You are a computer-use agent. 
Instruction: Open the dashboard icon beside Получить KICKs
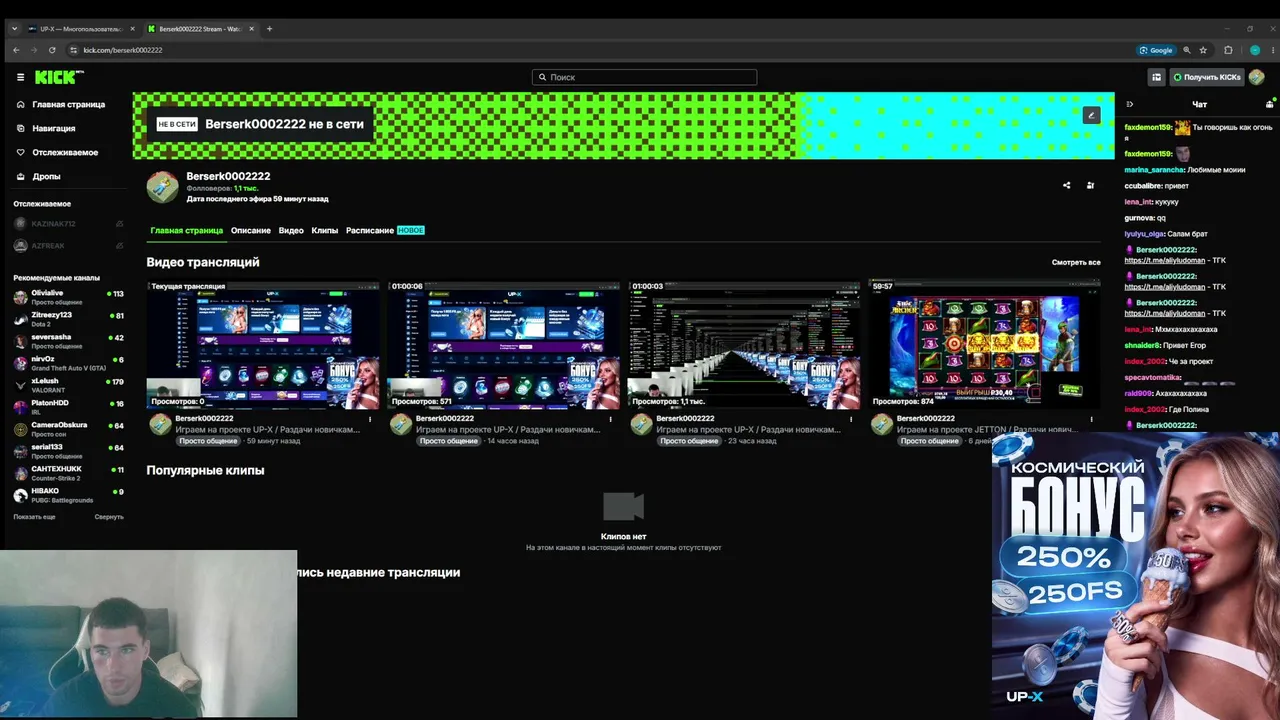coord(1157,77)
